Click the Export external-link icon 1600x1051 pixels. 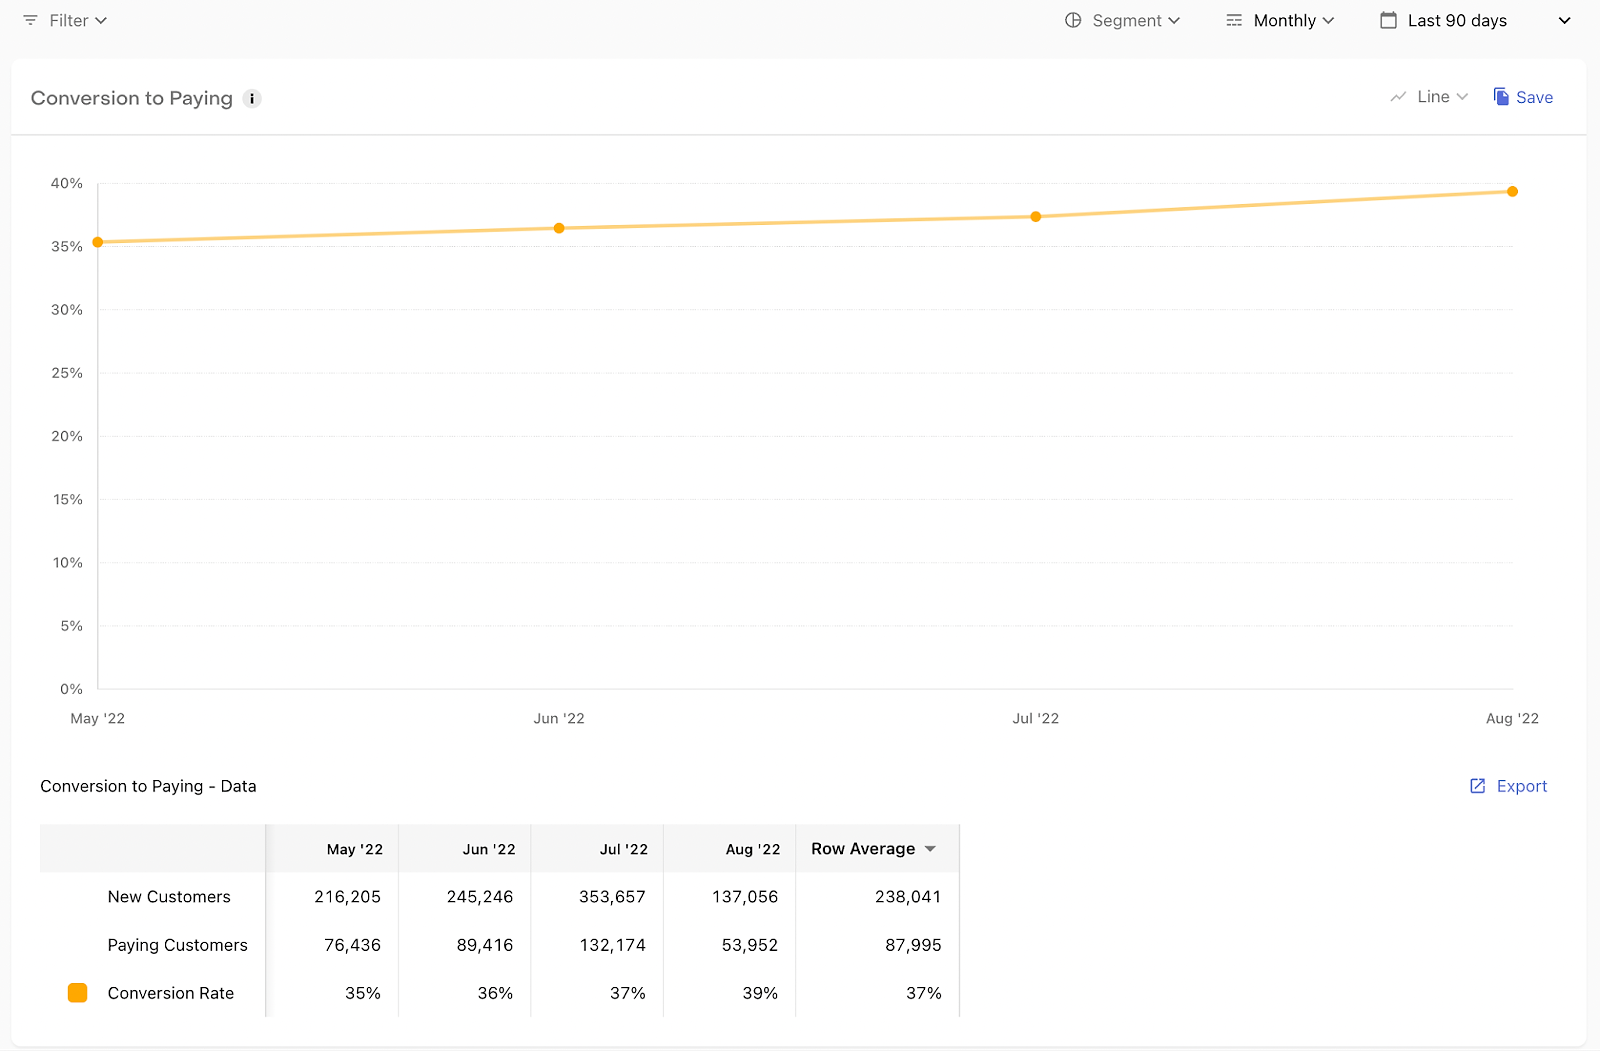(x=1477, y=786)
